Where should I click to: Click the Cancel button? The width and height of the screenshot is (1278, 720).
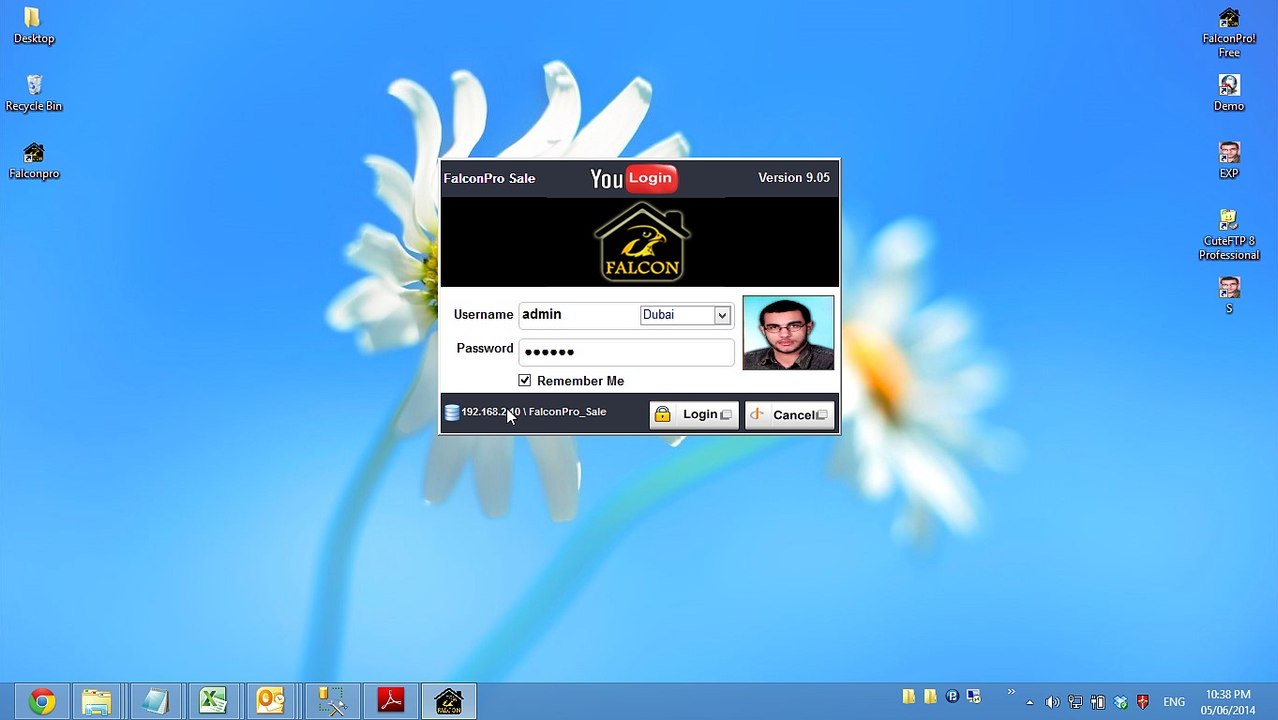pos(790,415)
